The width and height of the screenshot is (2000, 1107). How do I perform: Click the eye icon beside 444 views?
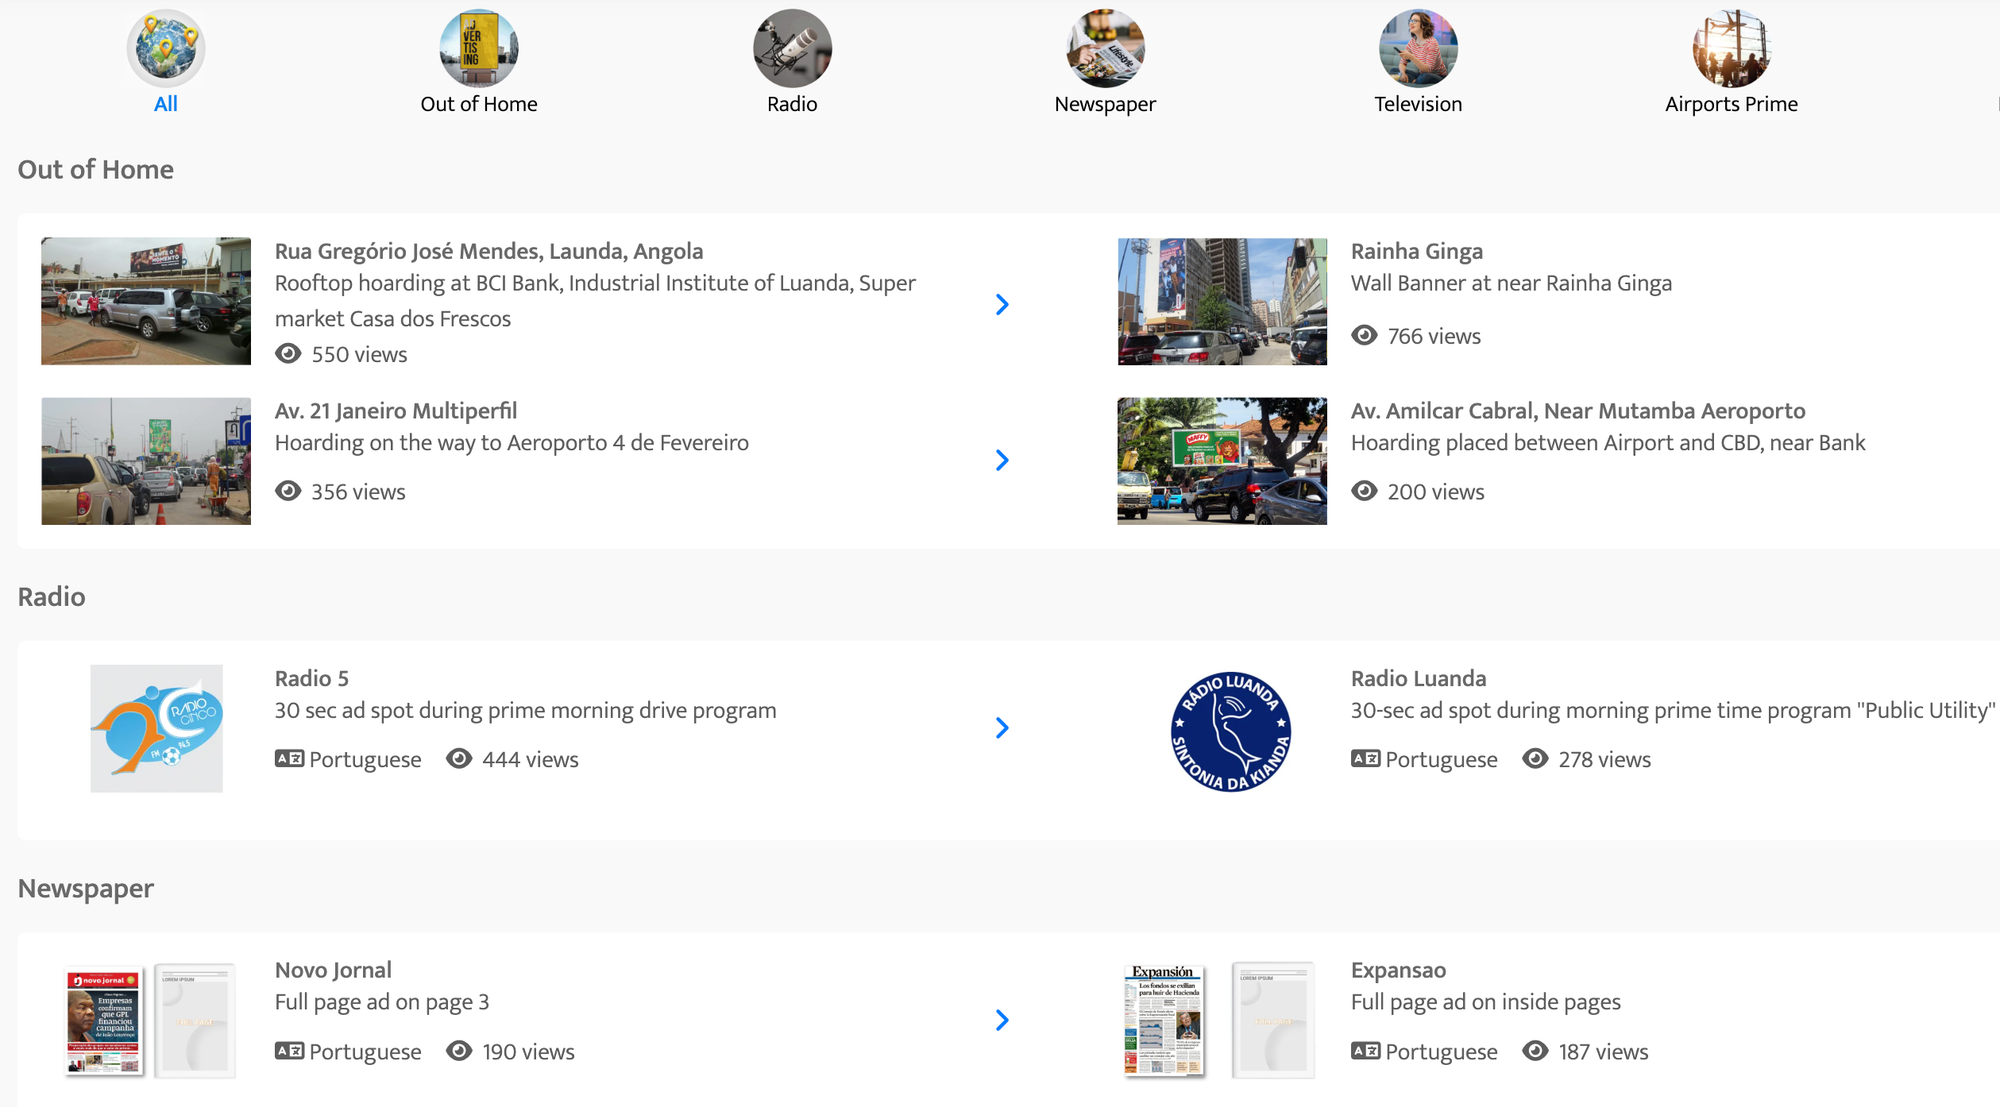point(459,759)
